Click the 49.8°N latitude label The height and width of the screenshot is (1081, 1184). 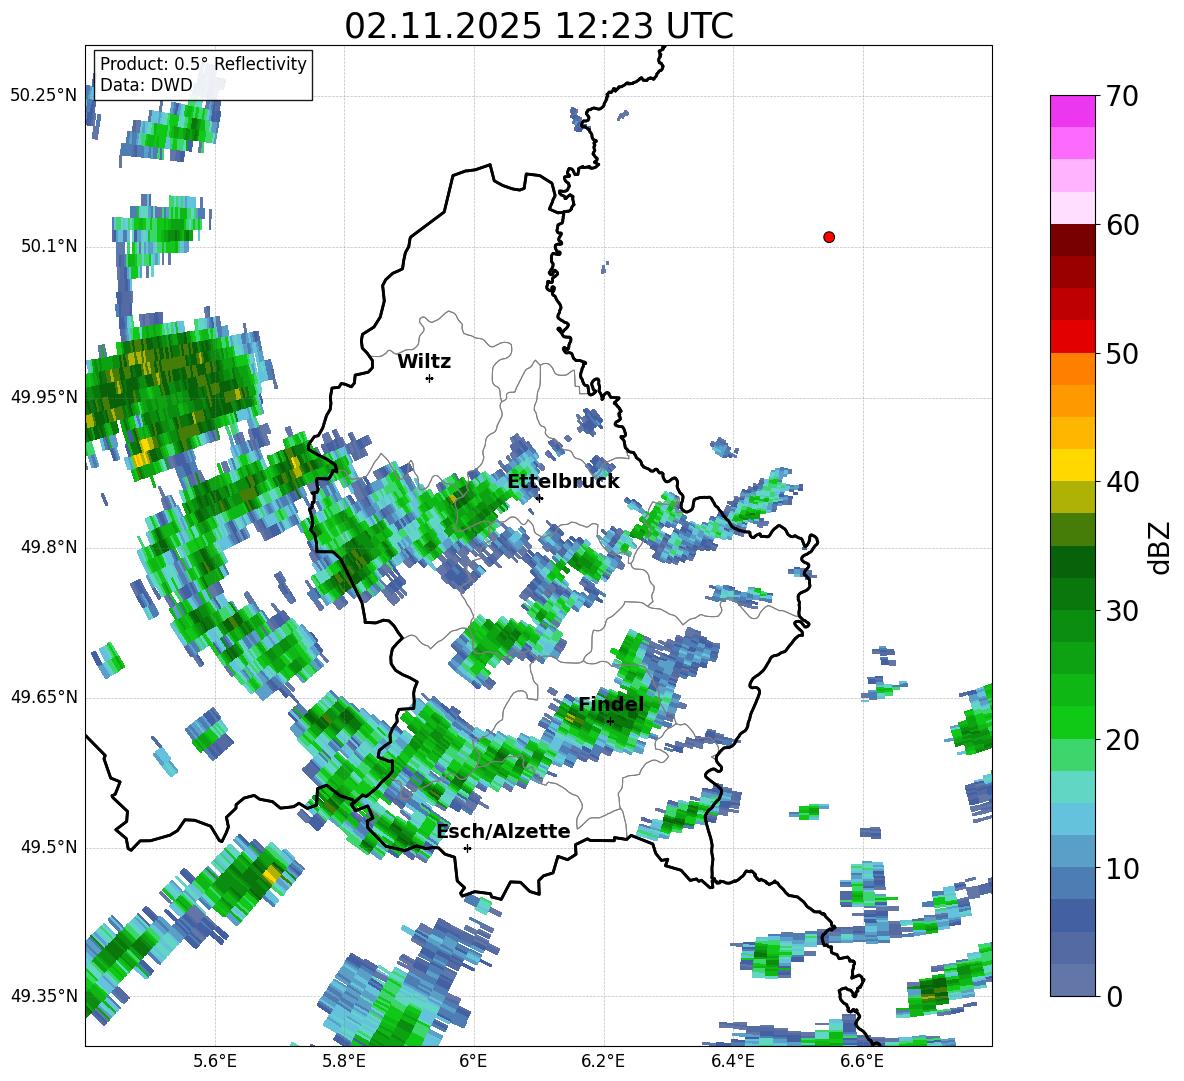click(50, 547)
